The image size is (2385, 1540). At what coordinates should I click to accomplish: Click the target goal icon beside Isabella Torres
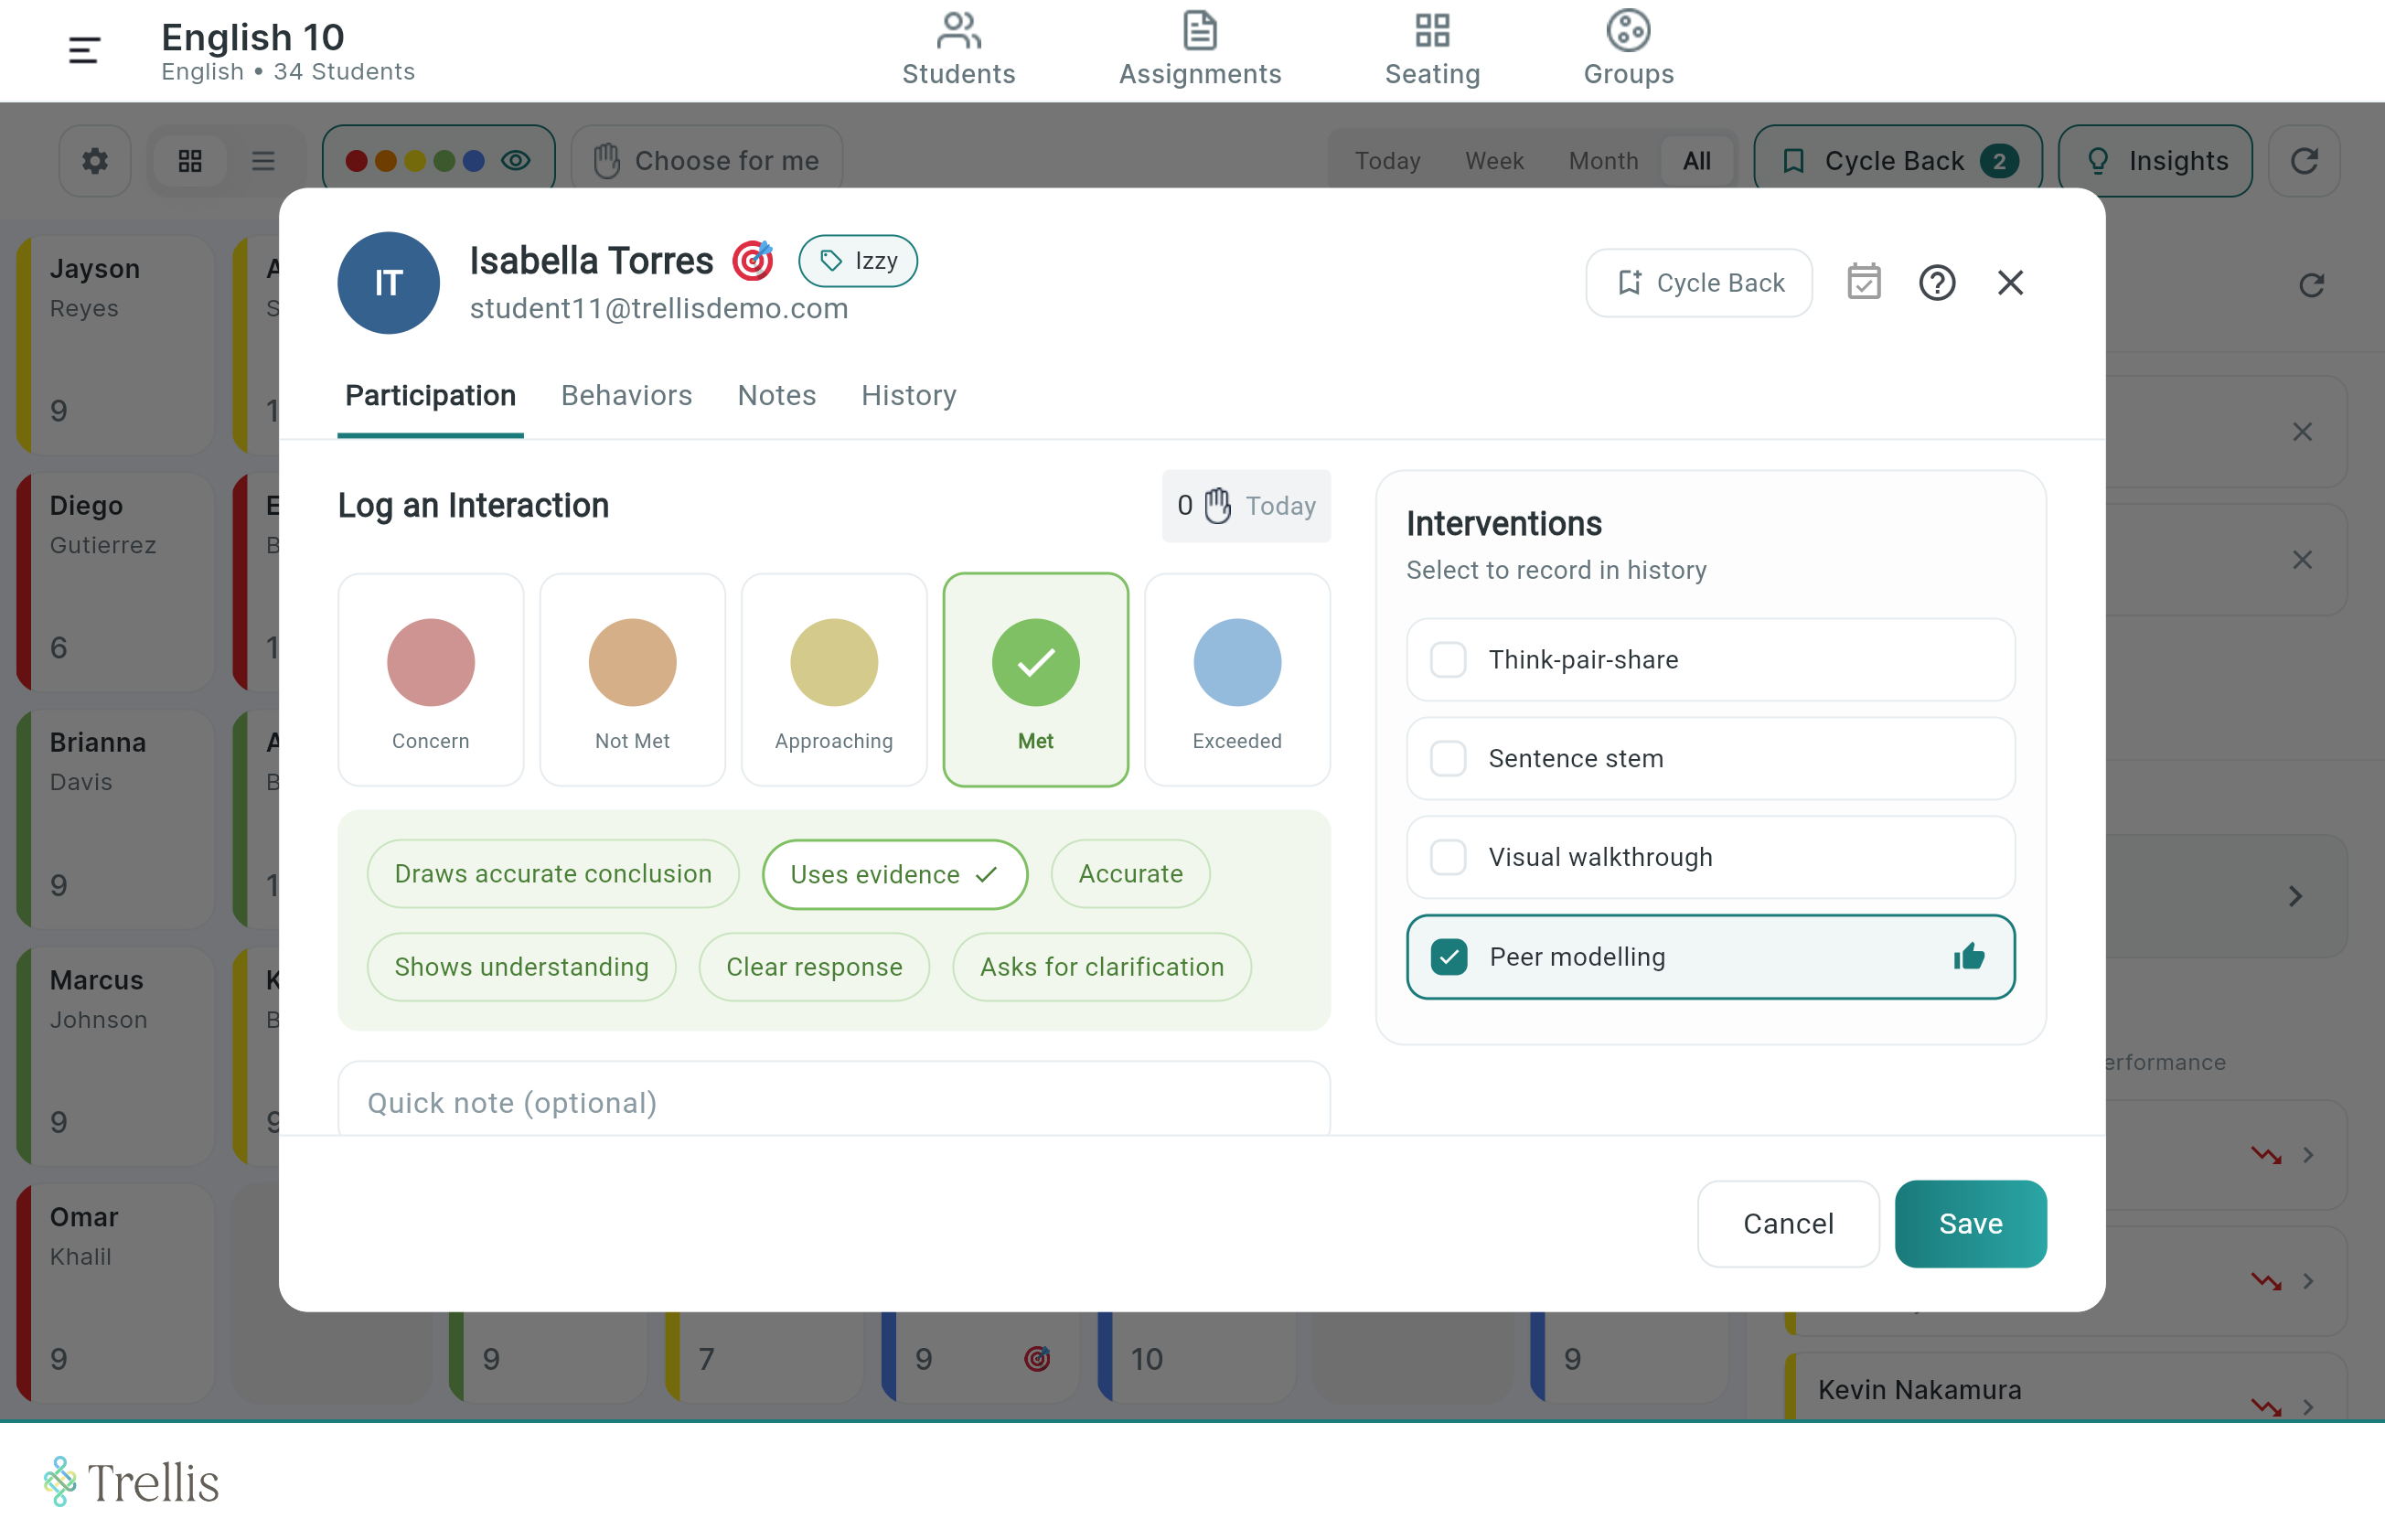(753, 261)
